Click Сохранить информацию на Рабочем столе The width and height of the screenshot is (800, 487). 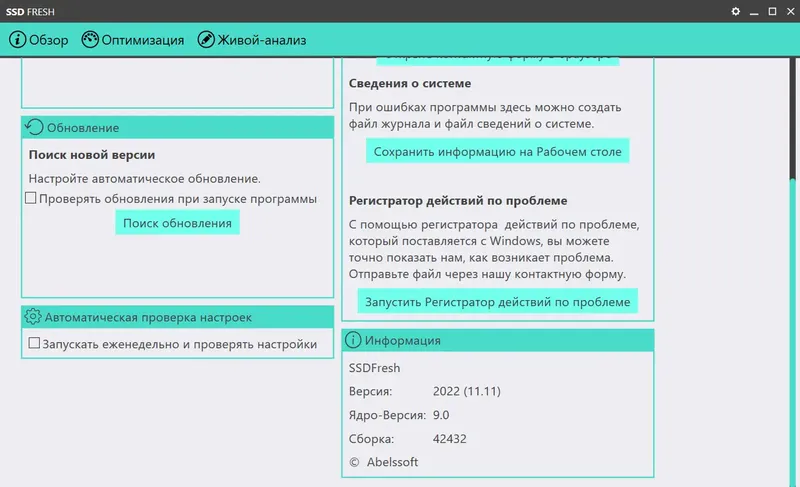(497, 151)
